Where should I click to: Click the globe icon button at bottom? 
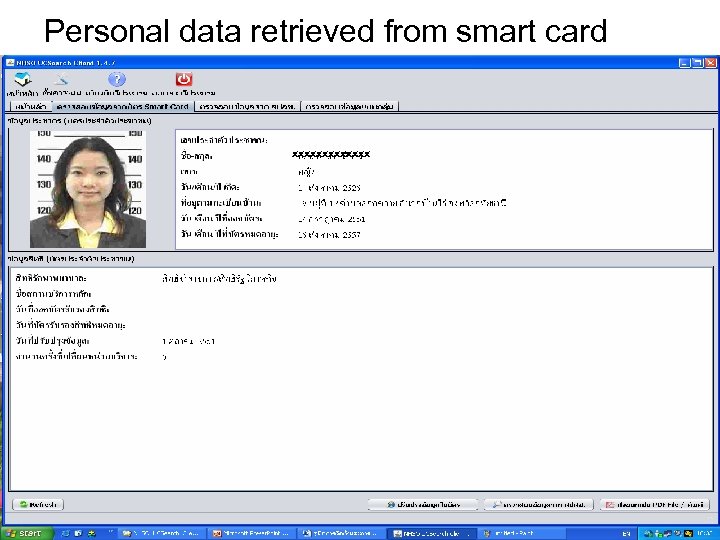tap(423, 505)
